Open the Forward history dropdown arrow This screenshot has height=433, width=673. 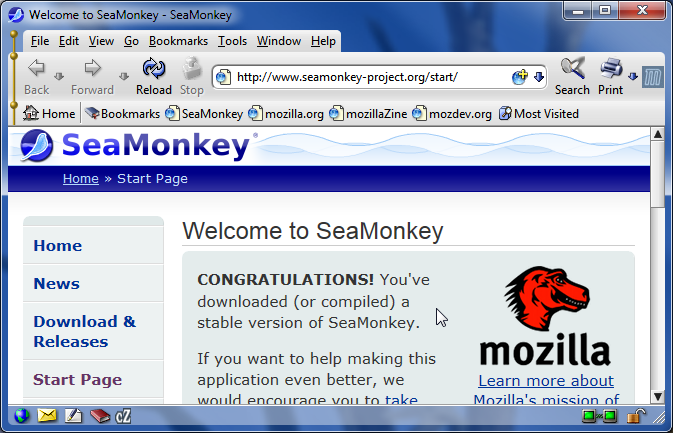tap(124, 77)
